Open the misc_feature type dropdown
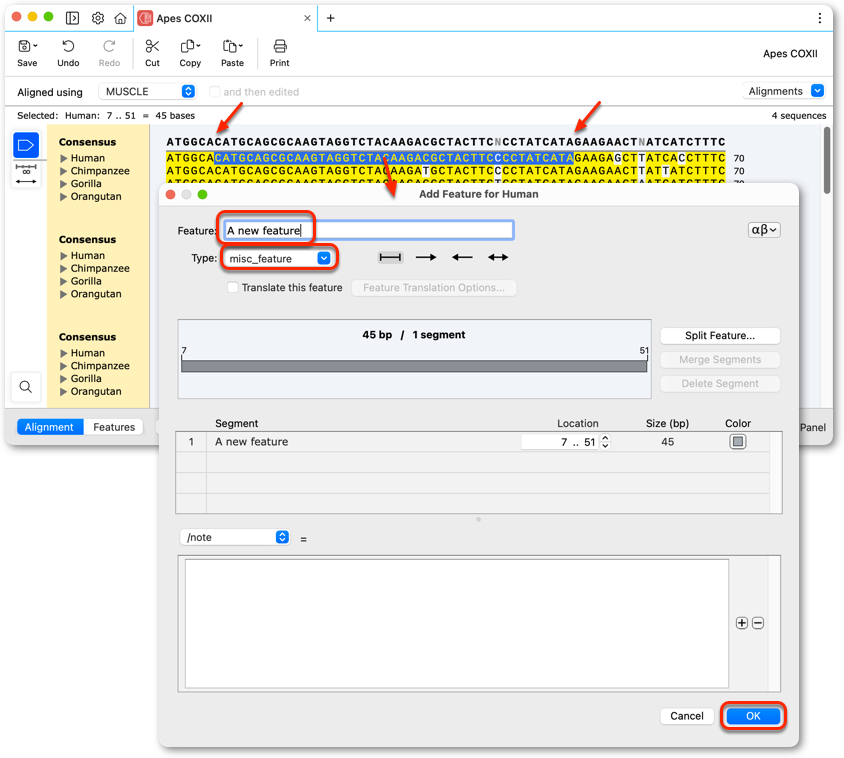 (279, 258)
